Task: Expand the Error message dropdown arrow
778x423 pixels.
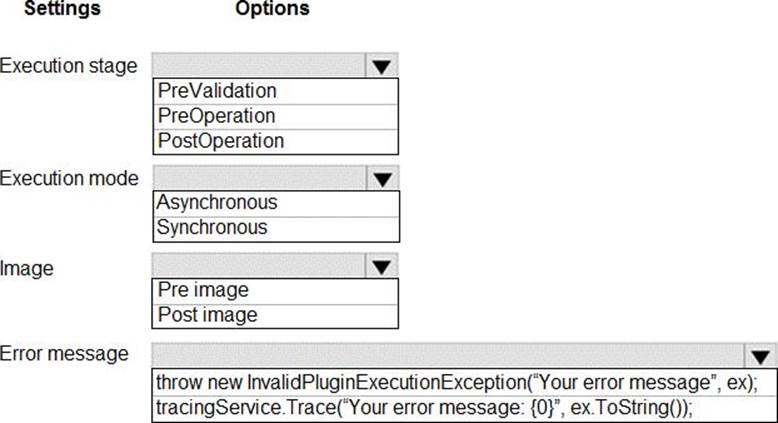Action: click(x=761, y=356)
